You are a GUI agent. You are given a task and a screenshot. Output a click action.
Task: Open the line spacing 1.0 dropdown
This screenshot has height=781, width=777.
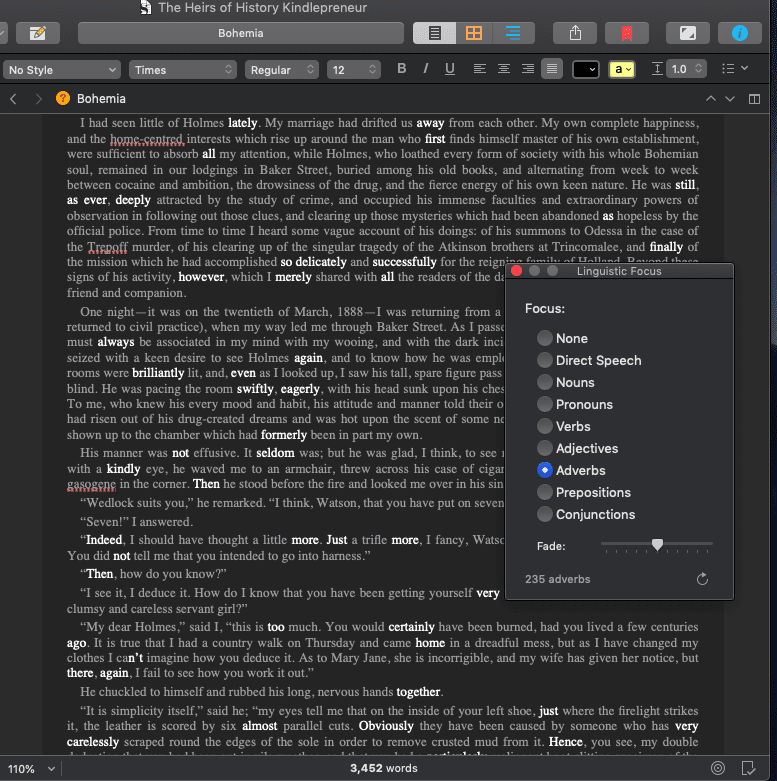click(x=686, y=69)
